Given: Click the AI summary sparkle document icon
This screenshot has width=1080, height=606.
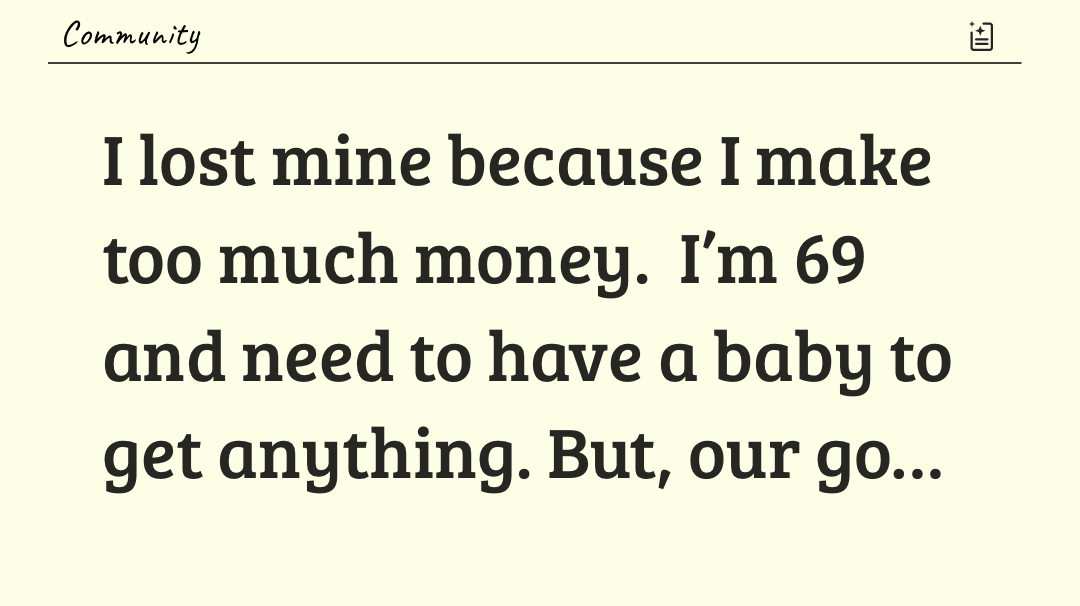Looking at the screenshot, I should [981, 36].
